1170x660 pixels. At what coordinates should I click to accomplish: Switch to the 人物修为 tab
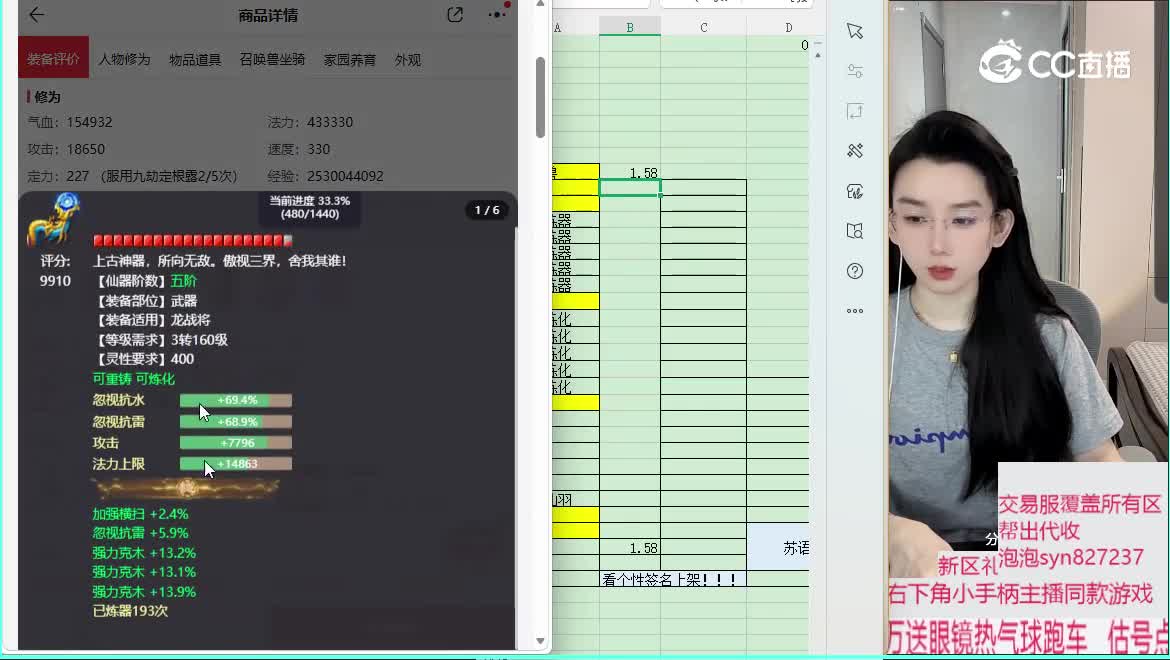(x=124, y=60)
